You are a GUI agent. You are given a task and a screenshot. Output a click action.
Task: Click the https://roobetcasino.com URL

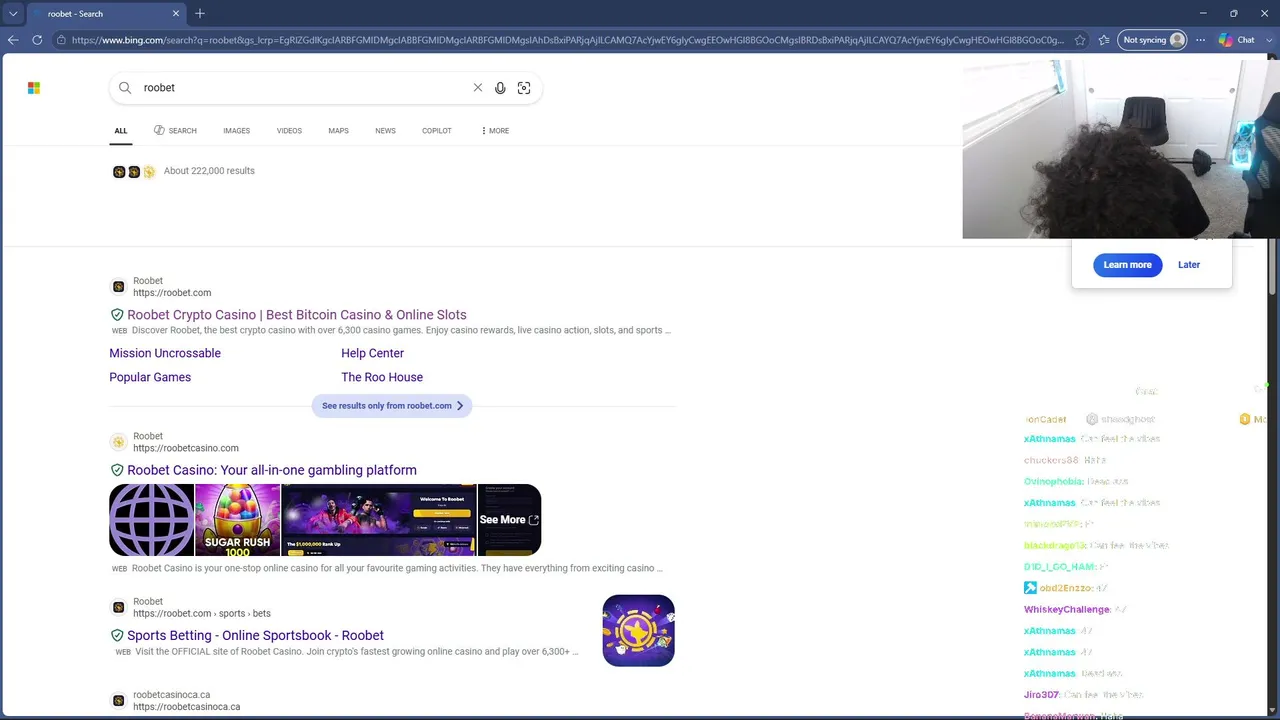[x=186, y=448]
